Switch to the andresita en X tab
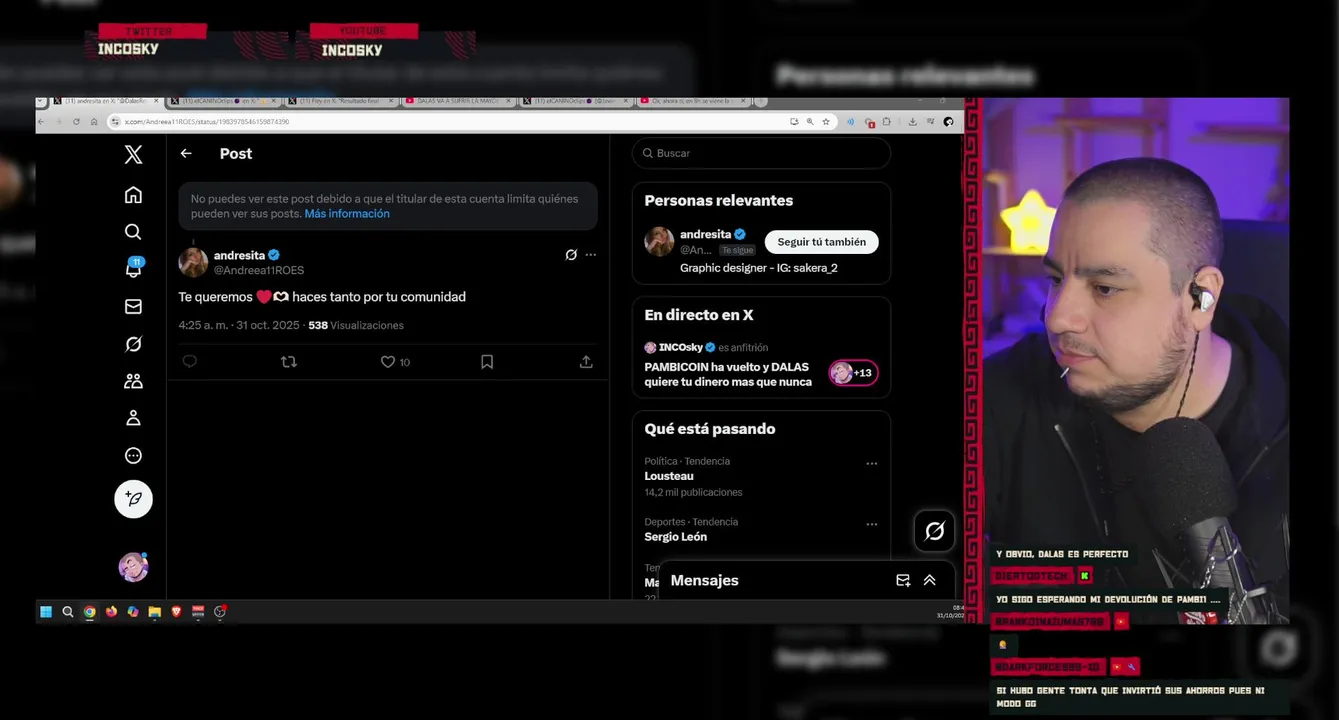This screenshot has width=1339, height=720. click(x=105, y=101)
